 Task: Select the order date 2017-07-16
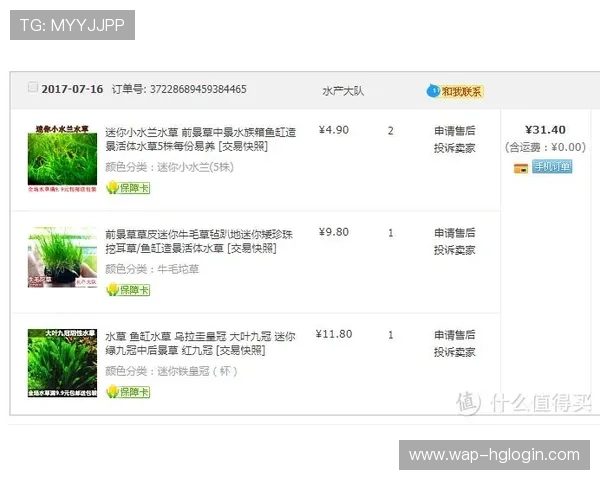pos(72,89)
